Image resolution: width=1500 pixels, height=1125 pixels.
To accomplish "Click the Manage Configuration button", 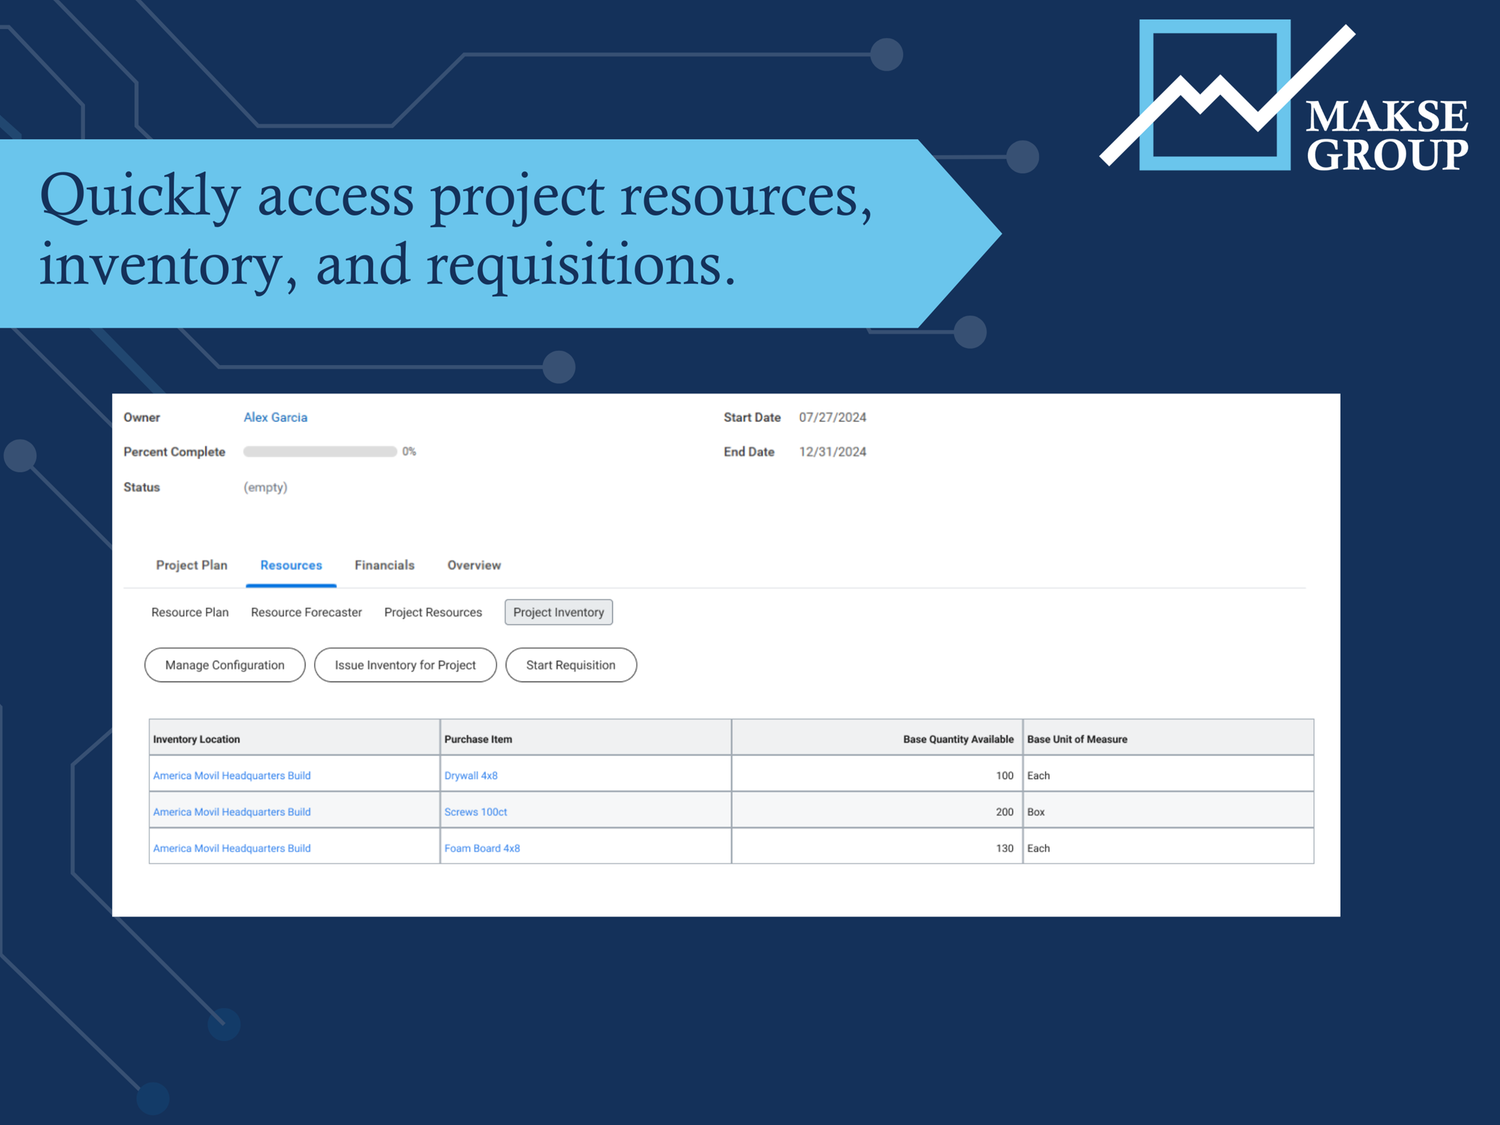I will click(x=224, y=665).
